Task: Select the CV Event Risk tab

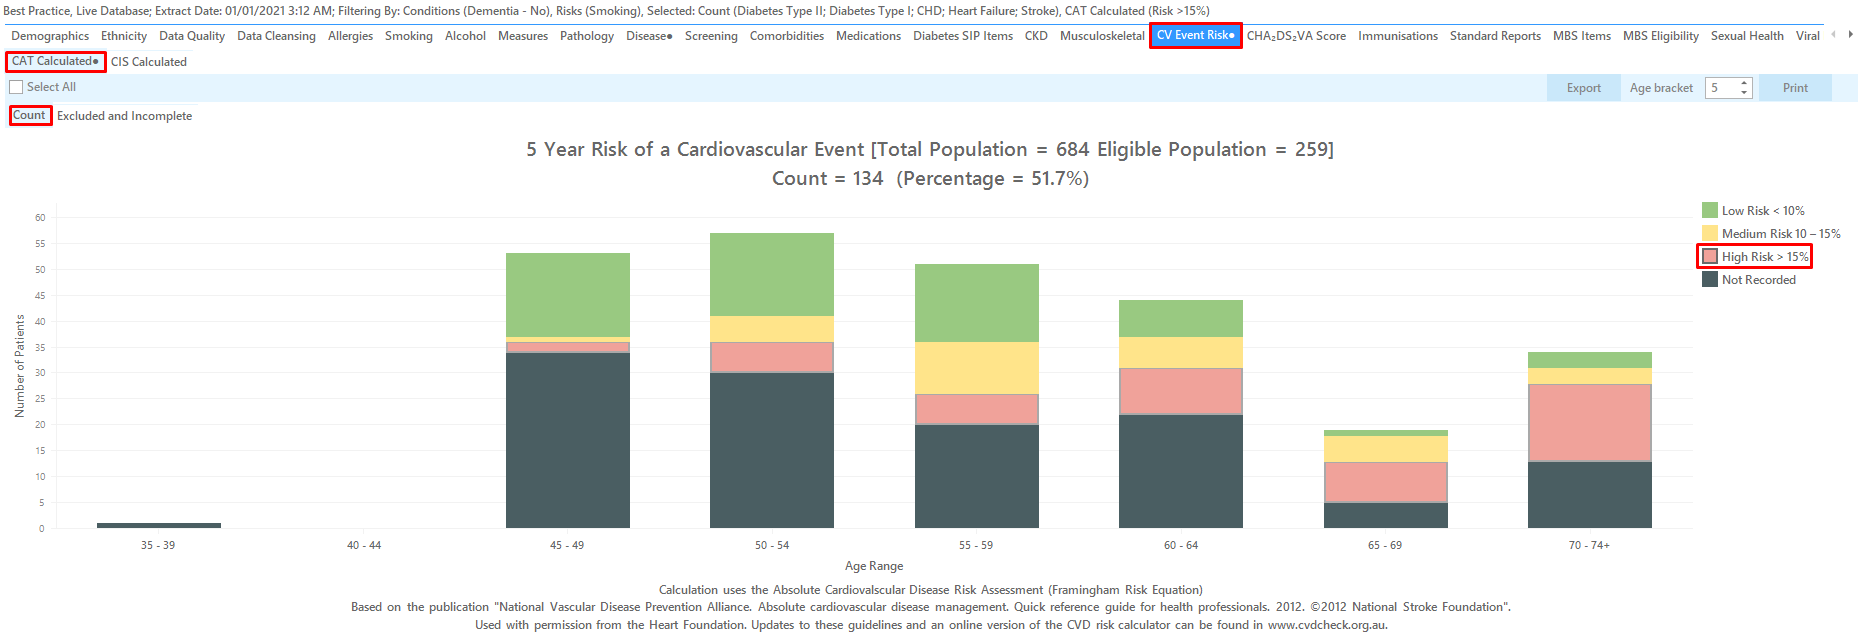Action: click(x=1195, y=35)
